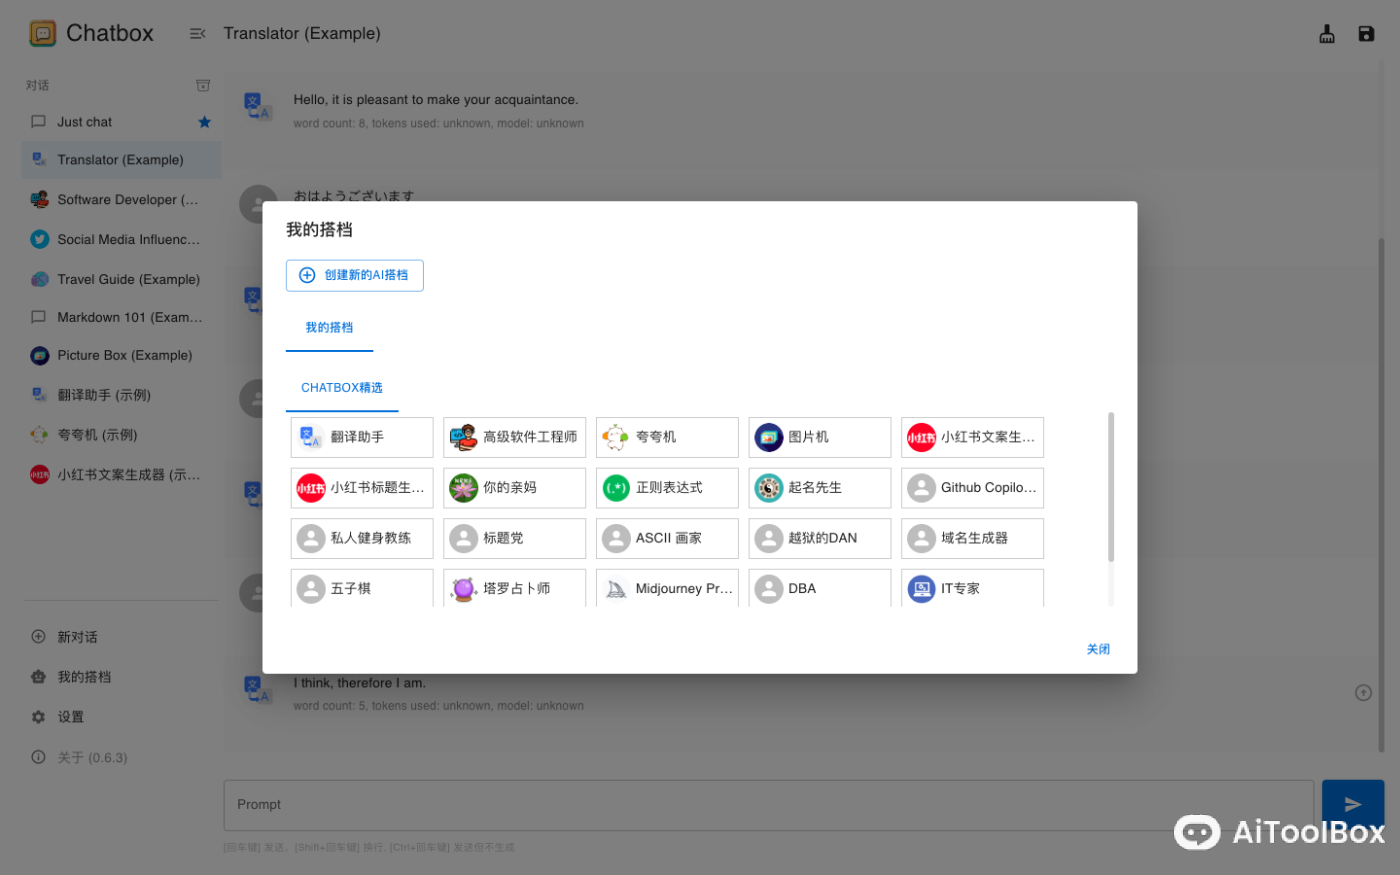The width and height of the screenshot is (1400, 875).
Task: Open 我的搭档 from the sidebar
Action: pos(70,676)
